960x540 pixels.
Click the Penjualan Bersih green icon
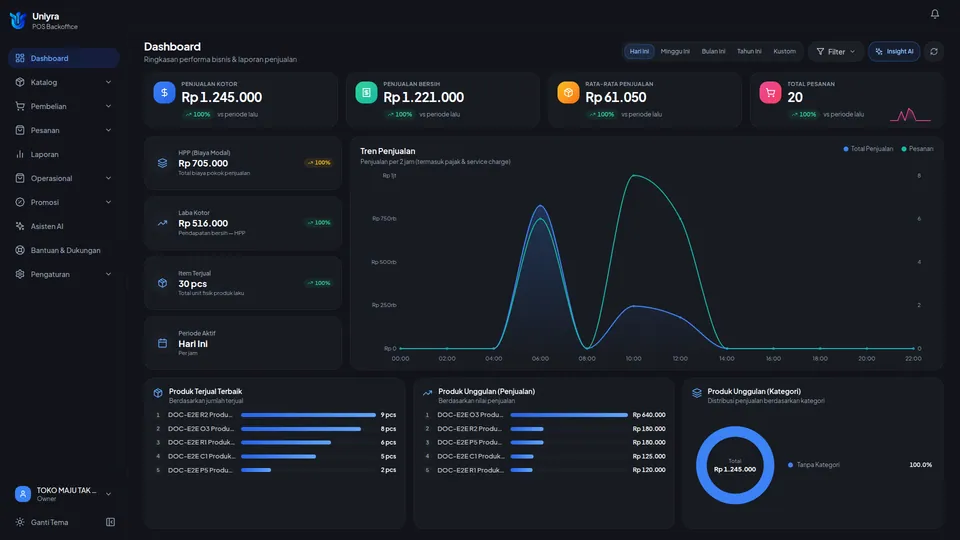pos(366,92)
